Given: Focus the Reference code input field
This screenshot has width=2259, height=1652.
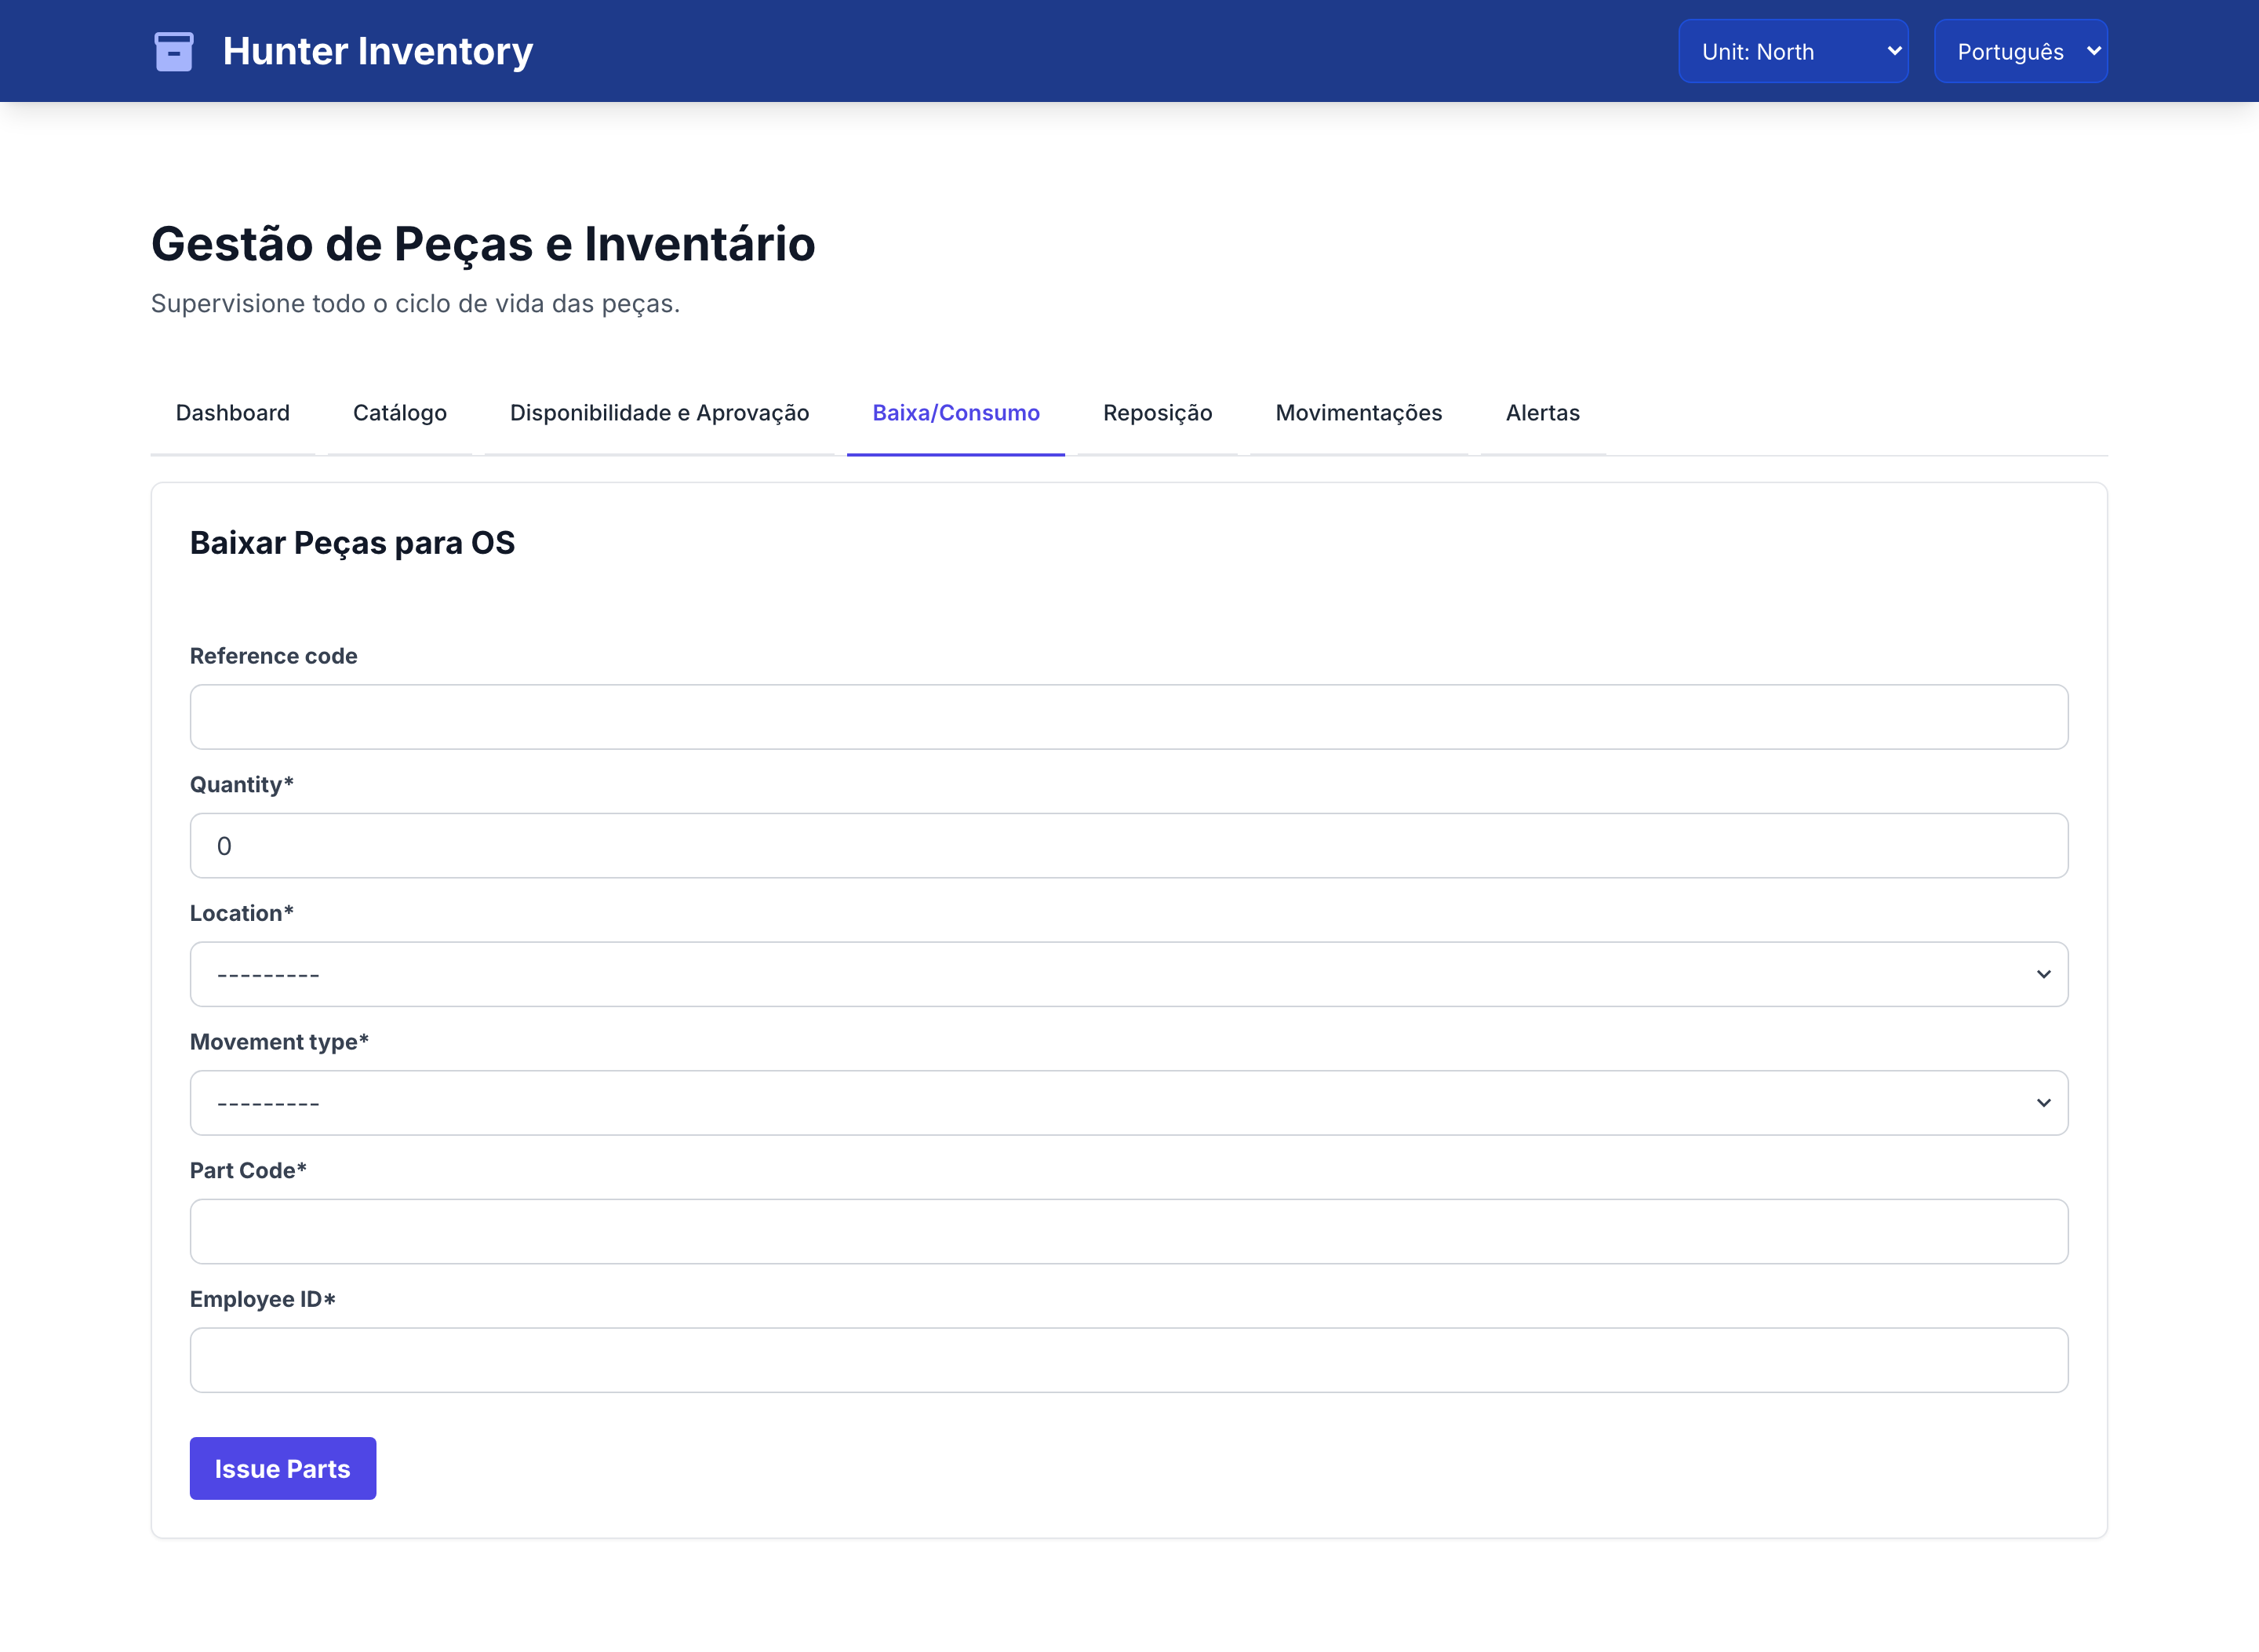Looking at the screenshot, I should (x=1128, y=717).
